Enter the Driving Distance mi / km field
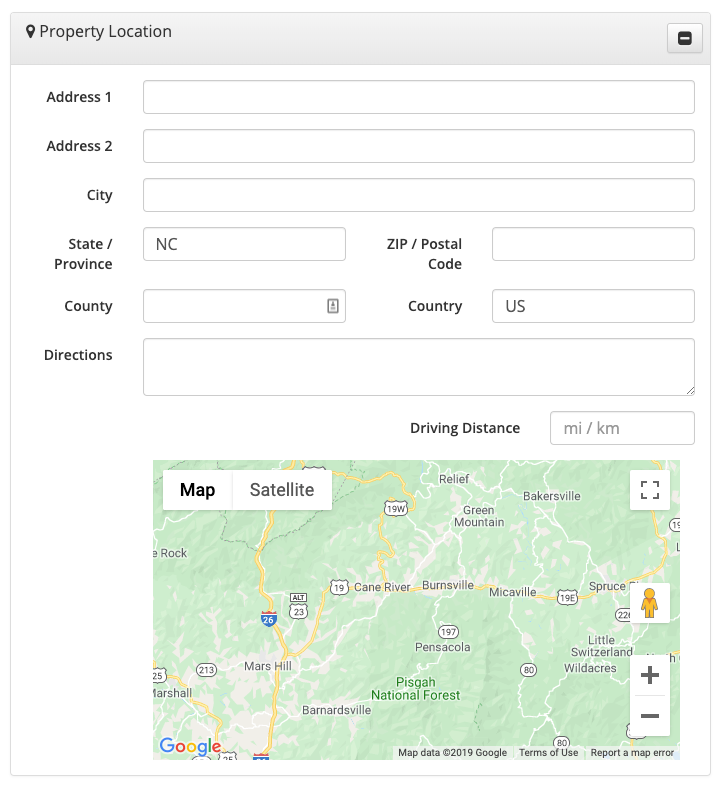The image size is (722, 787). pyautogui.click(x=622, y=428)
